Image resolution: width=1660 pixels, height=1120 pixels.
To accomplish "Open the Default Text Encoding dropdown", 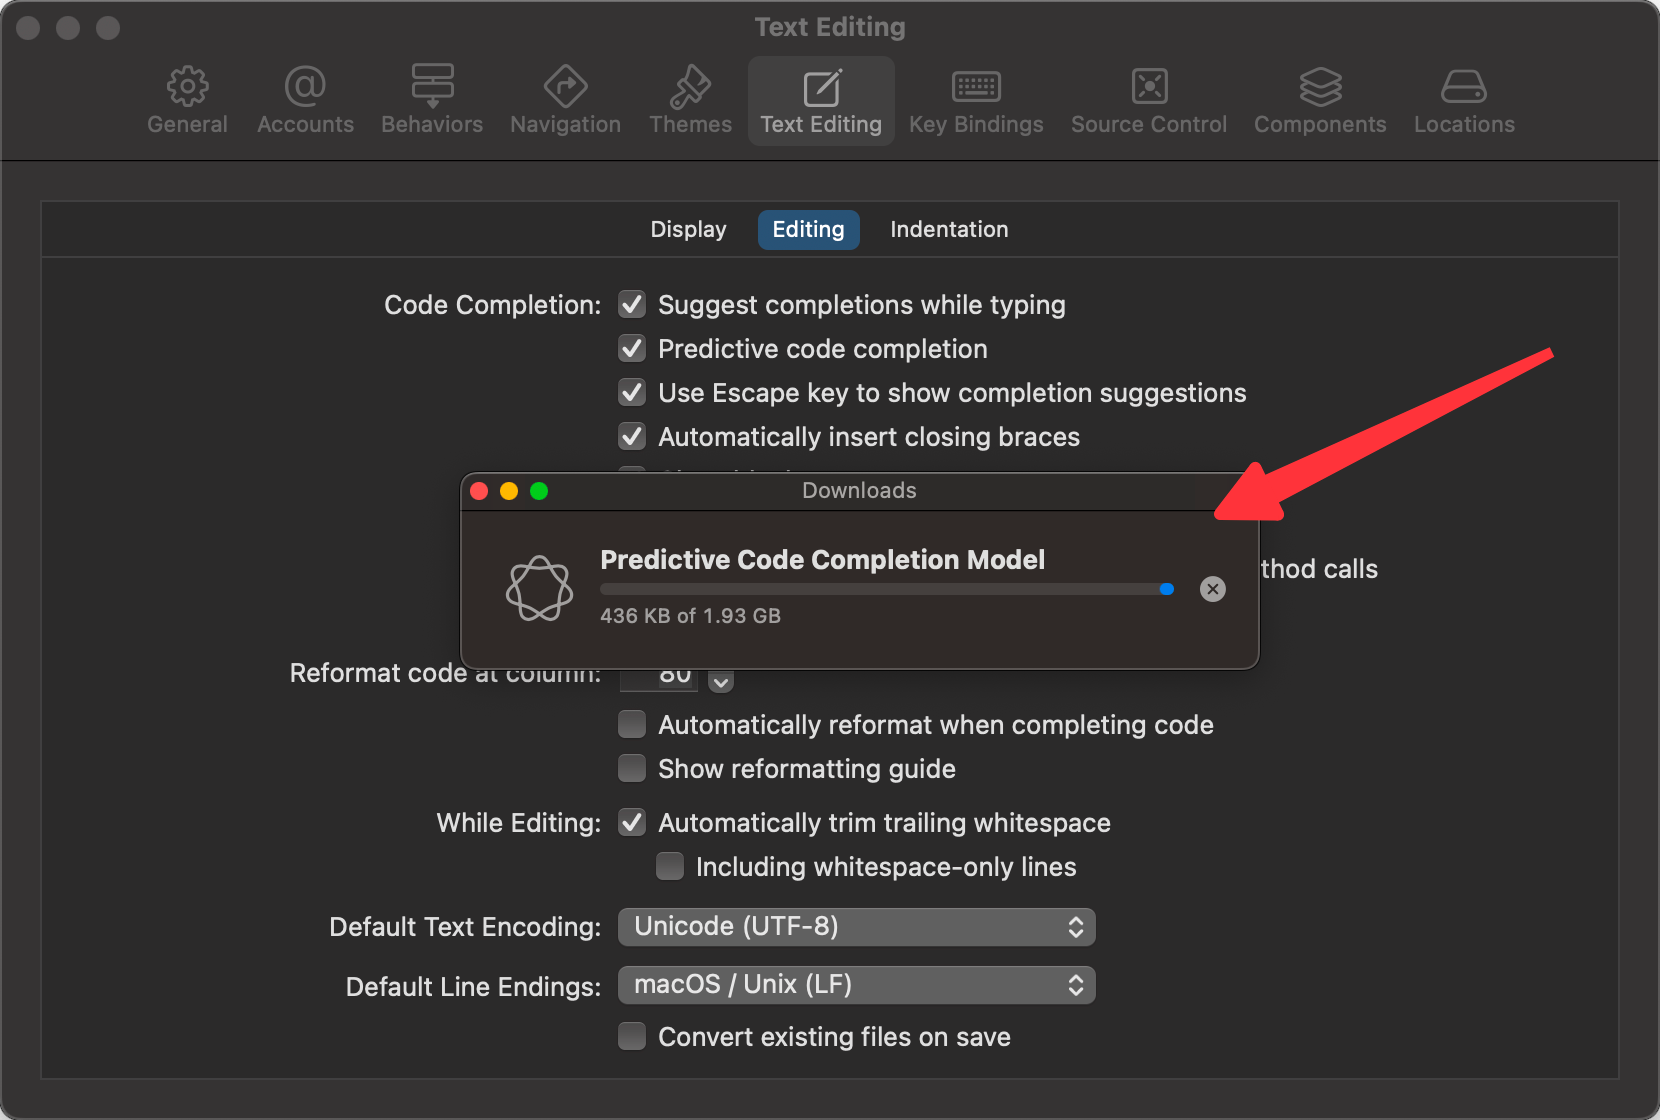I will pyautogui.click(x=856, y=927).
